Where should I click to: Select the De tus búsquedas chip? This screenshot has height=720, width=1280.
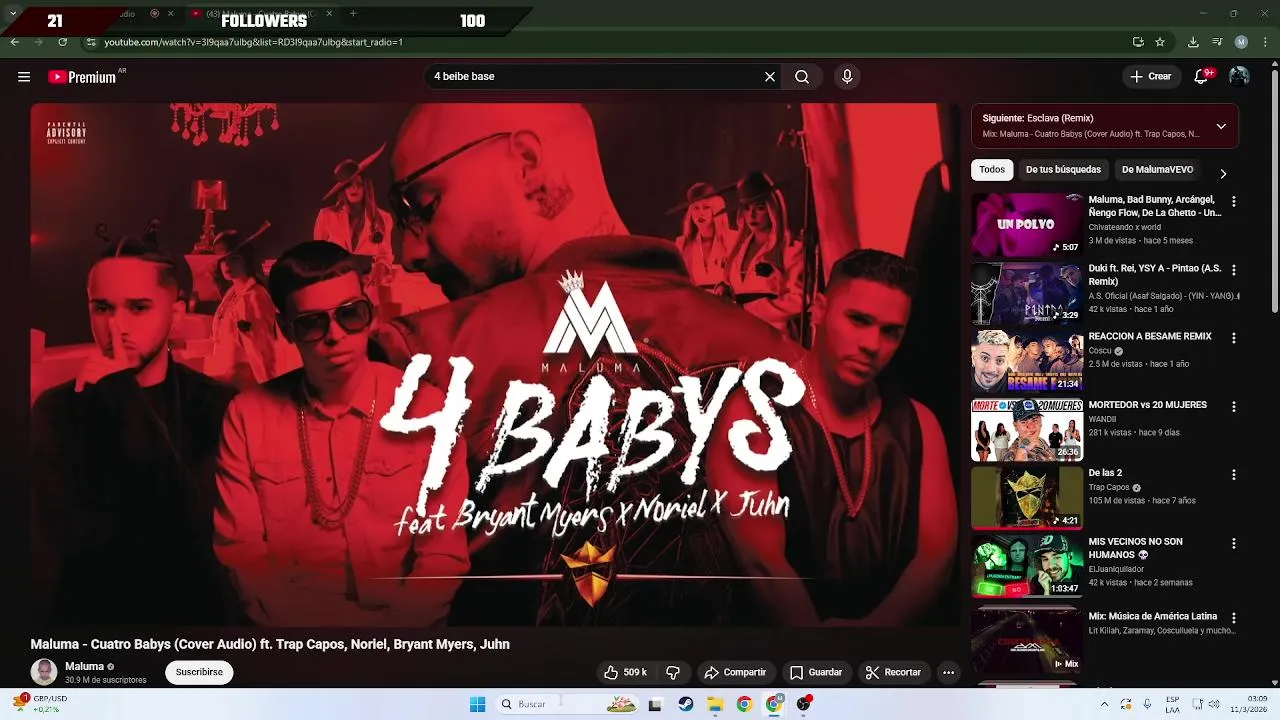point(1063,170)
